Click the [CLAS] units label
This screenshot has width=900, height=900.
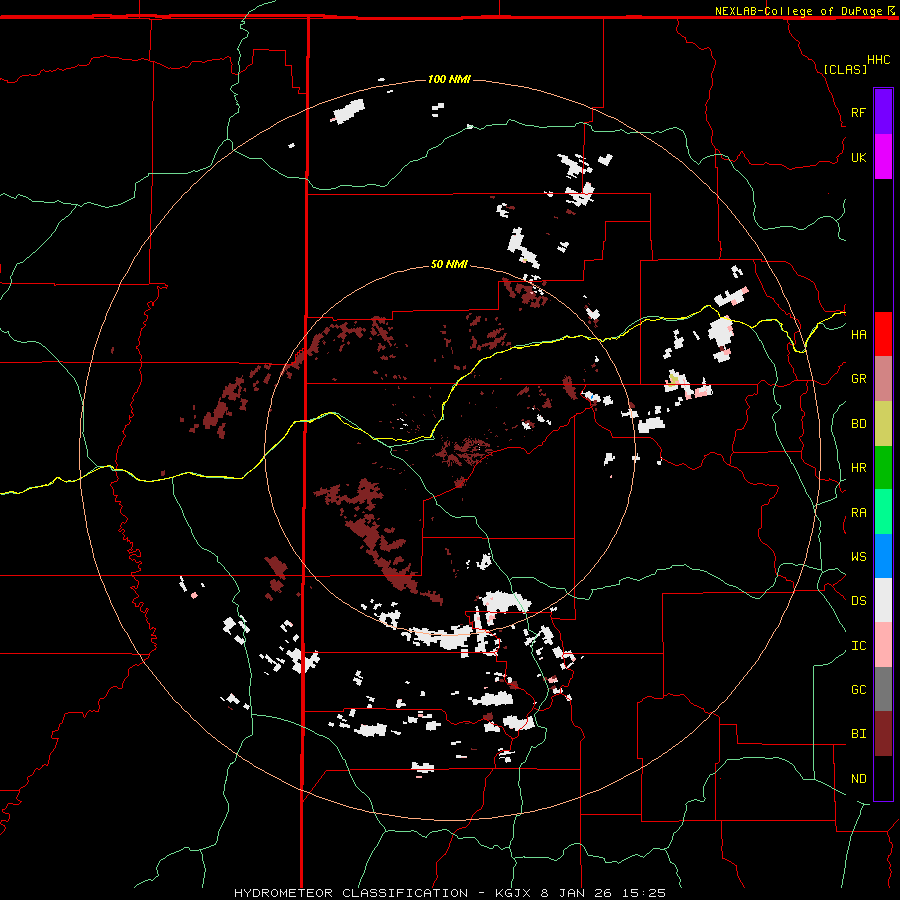point(845,69)
